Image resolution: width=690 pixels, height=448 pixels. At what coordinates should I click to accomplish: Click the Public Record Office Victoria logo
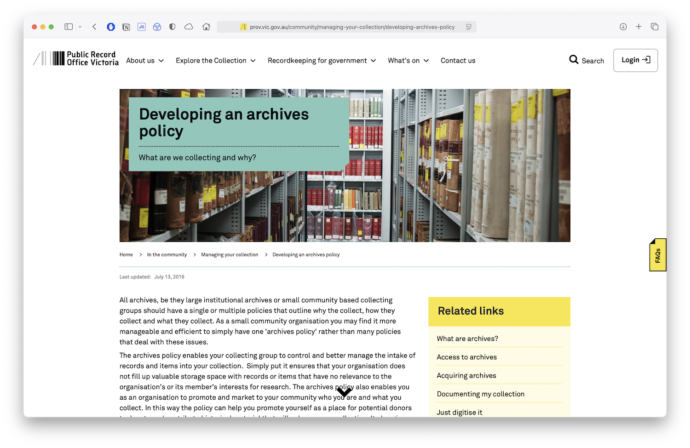76,60
